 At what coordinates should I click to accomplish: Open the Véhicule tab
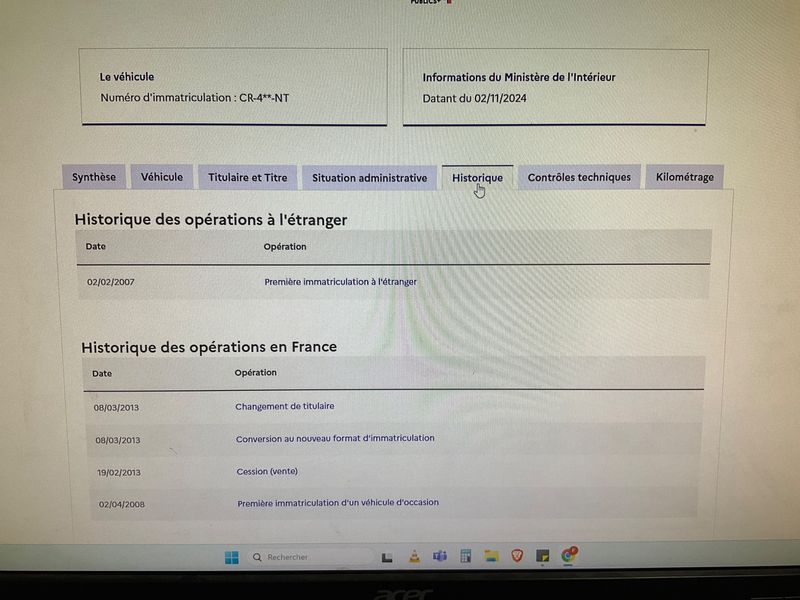[x=162, y=177]
